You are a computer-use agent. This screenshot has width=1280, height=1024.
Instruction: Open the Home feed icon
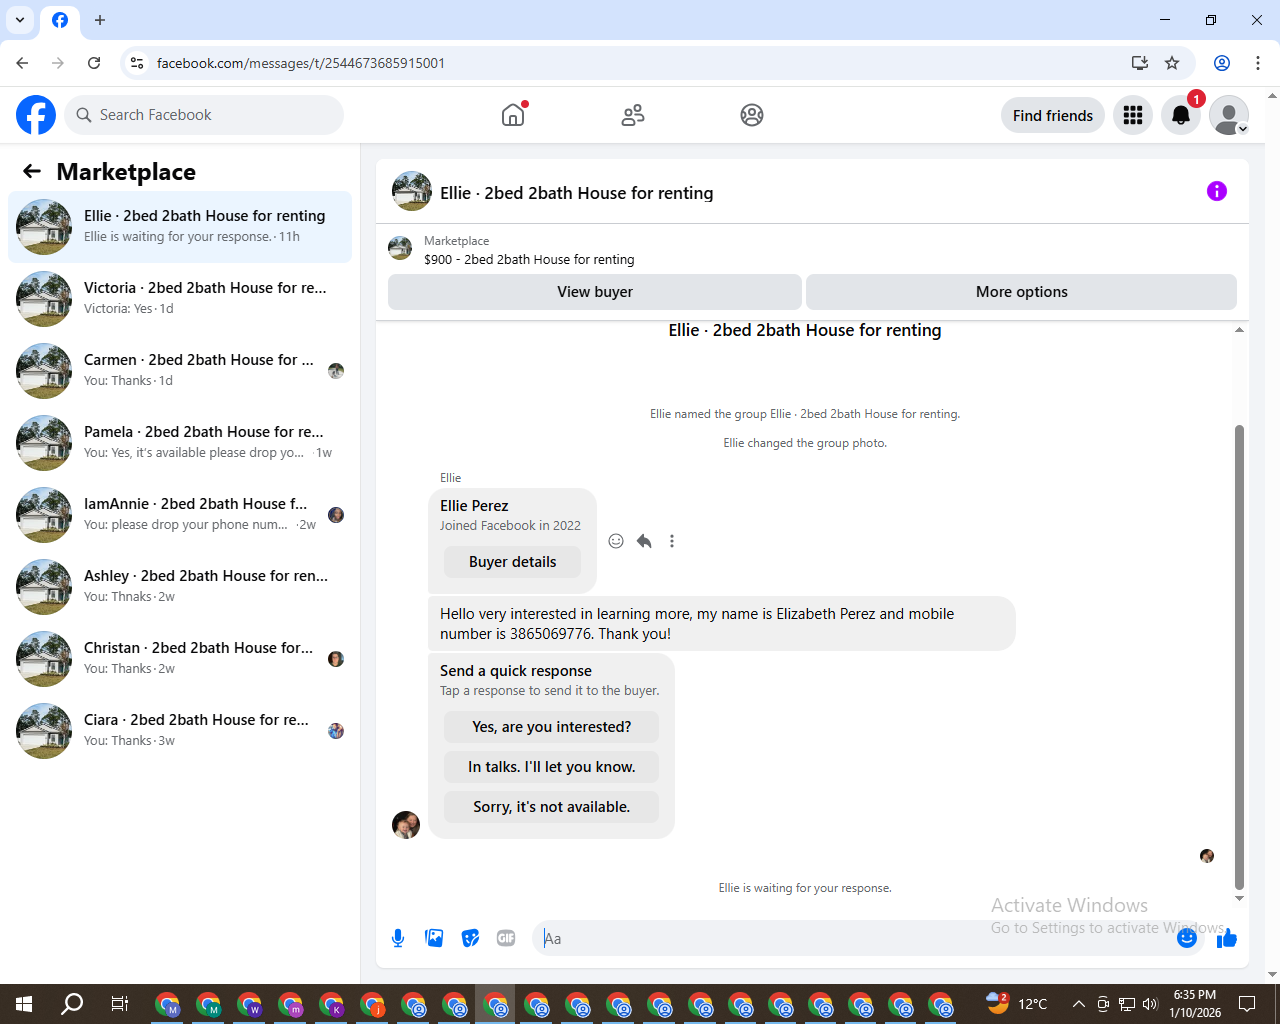click(x=513, y=115)
